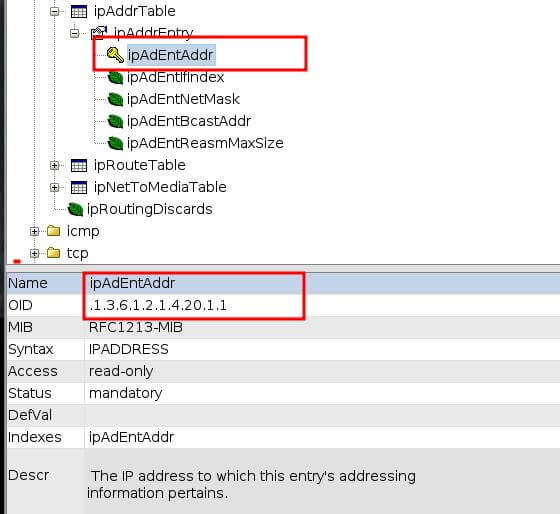Select the ipAdEntNetMask tree item

tap(183, 99)
